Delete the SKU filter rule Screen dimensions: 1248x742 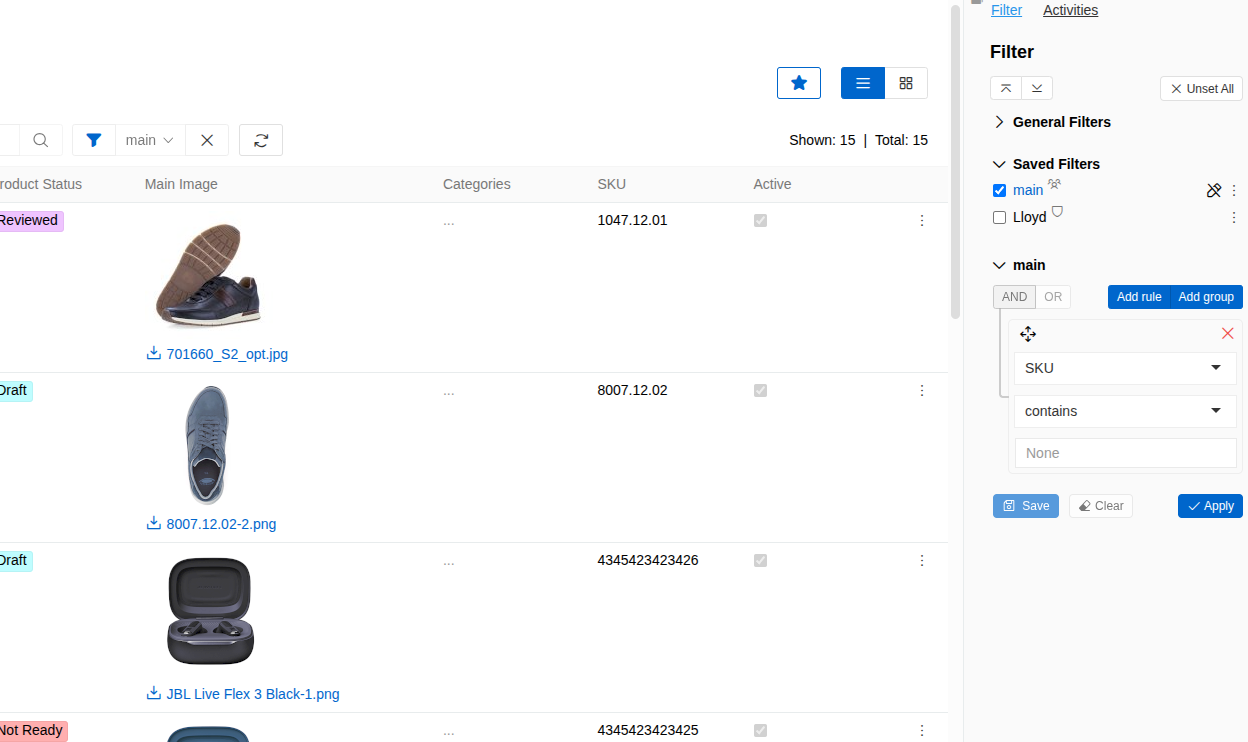point(1228,333)
